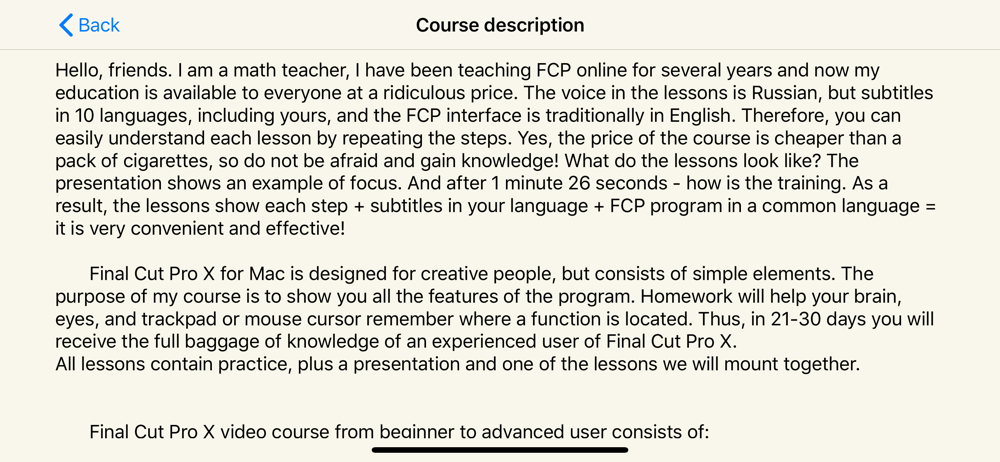Tap the 'it is very convenient and effective!' line

[200, 228]
